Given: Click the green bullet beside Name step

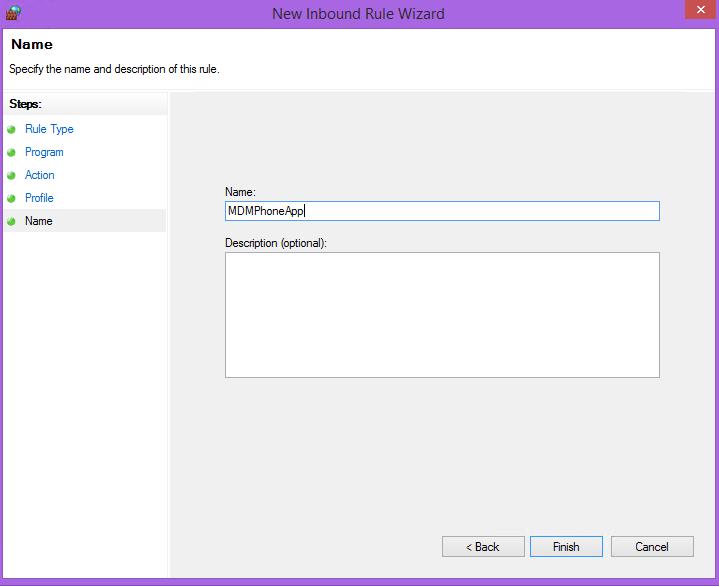Looking at the screenshot, I should click(x=11, y=221).
